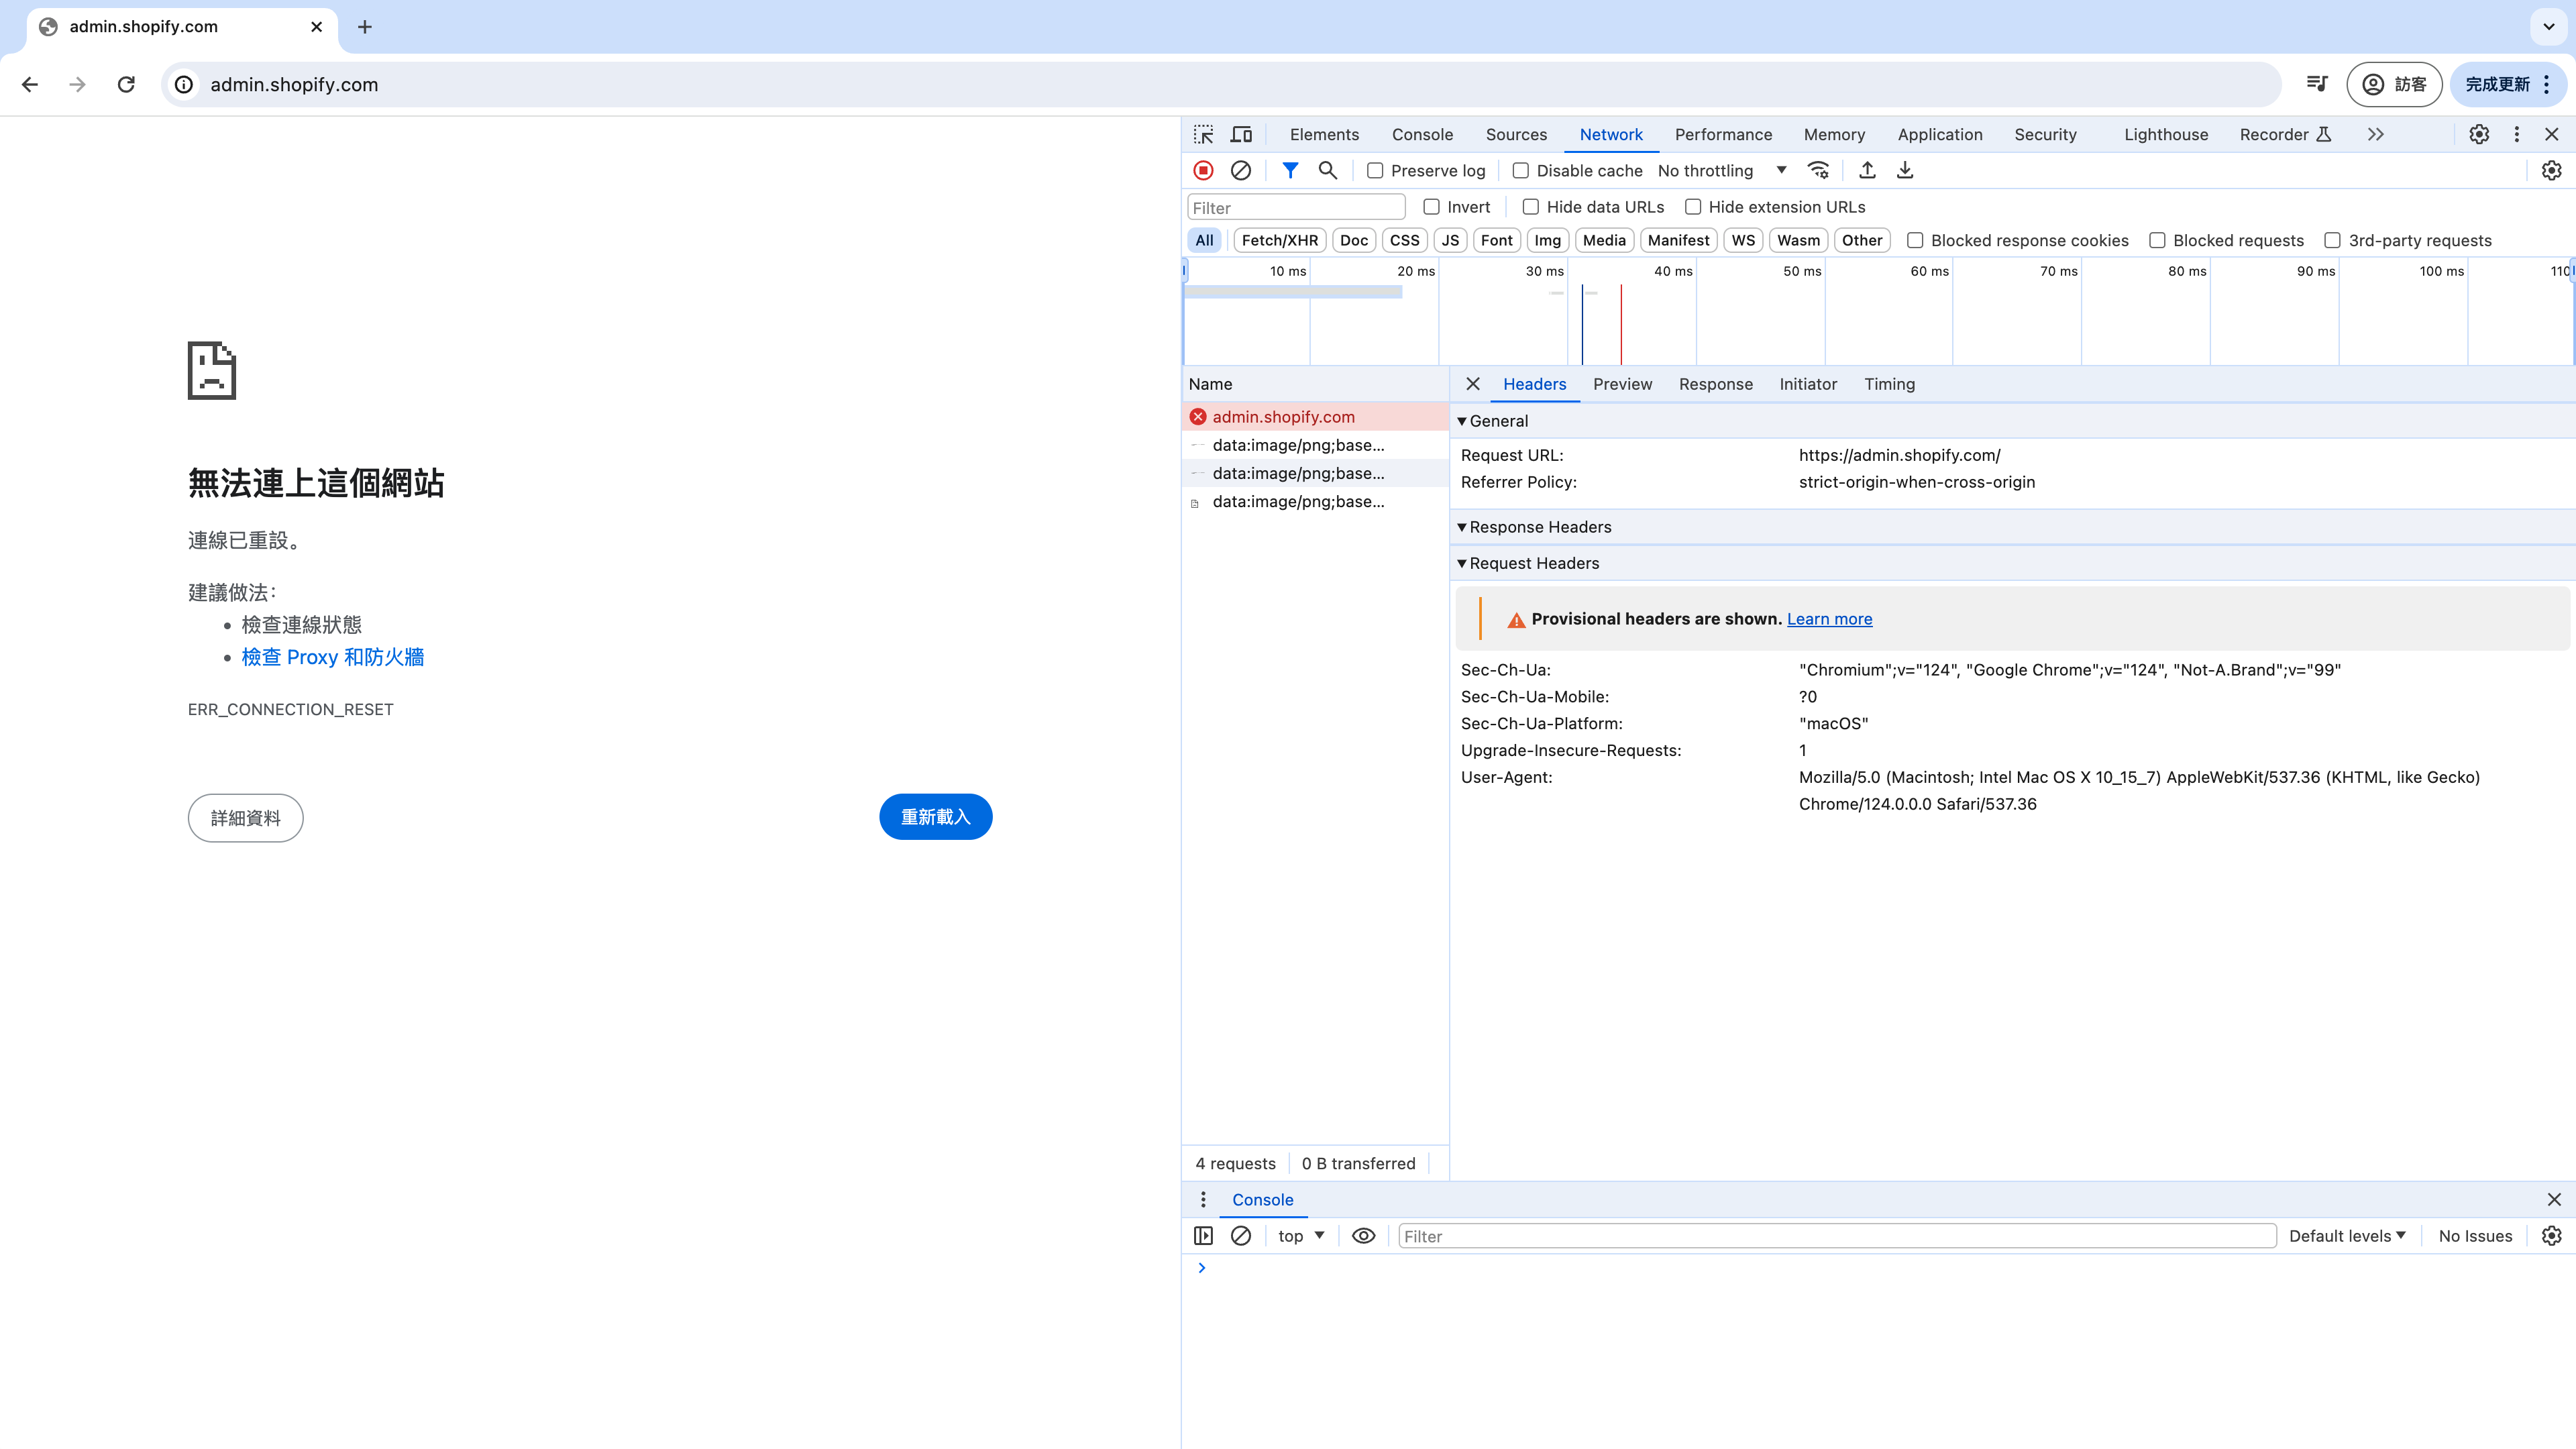Enable the Preserve log checkbox

coord(1375,171)
